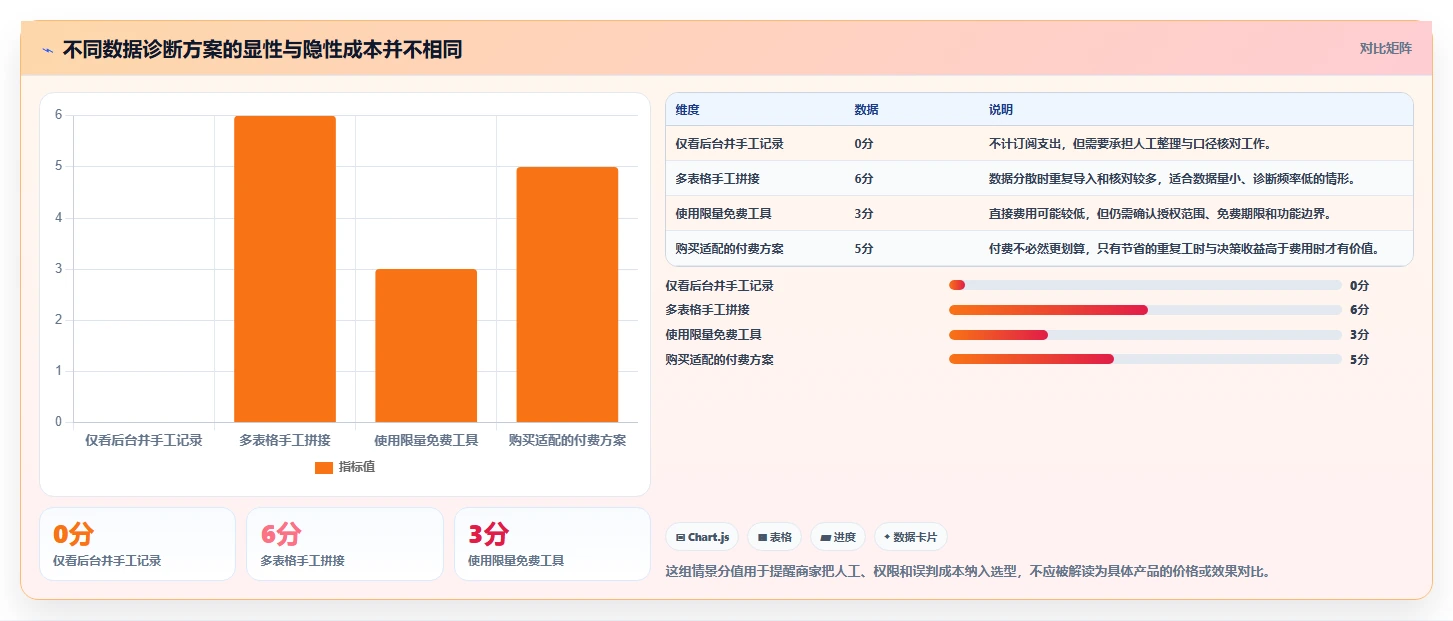
Task: Click the 数据 column header
Action: click(x=866, y=110)
